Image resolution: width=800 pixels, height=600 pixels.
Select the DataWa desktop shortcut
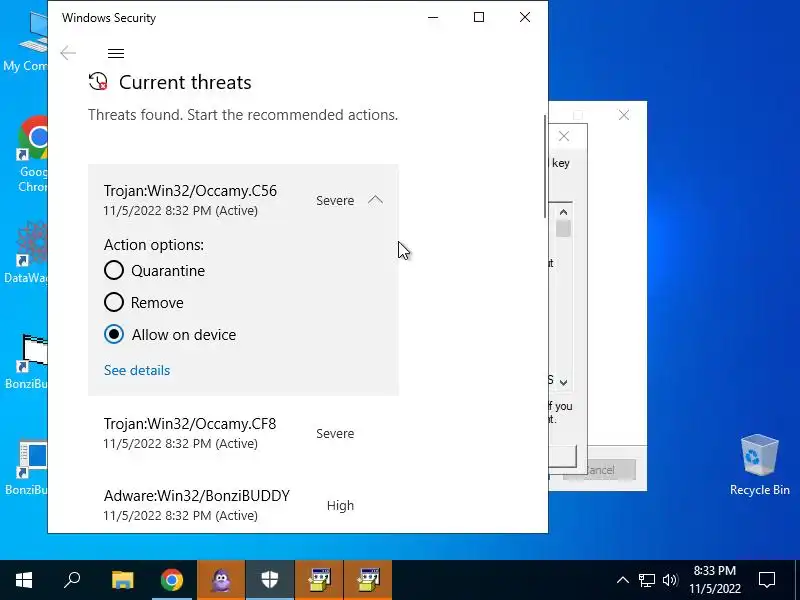pos(27,253)
